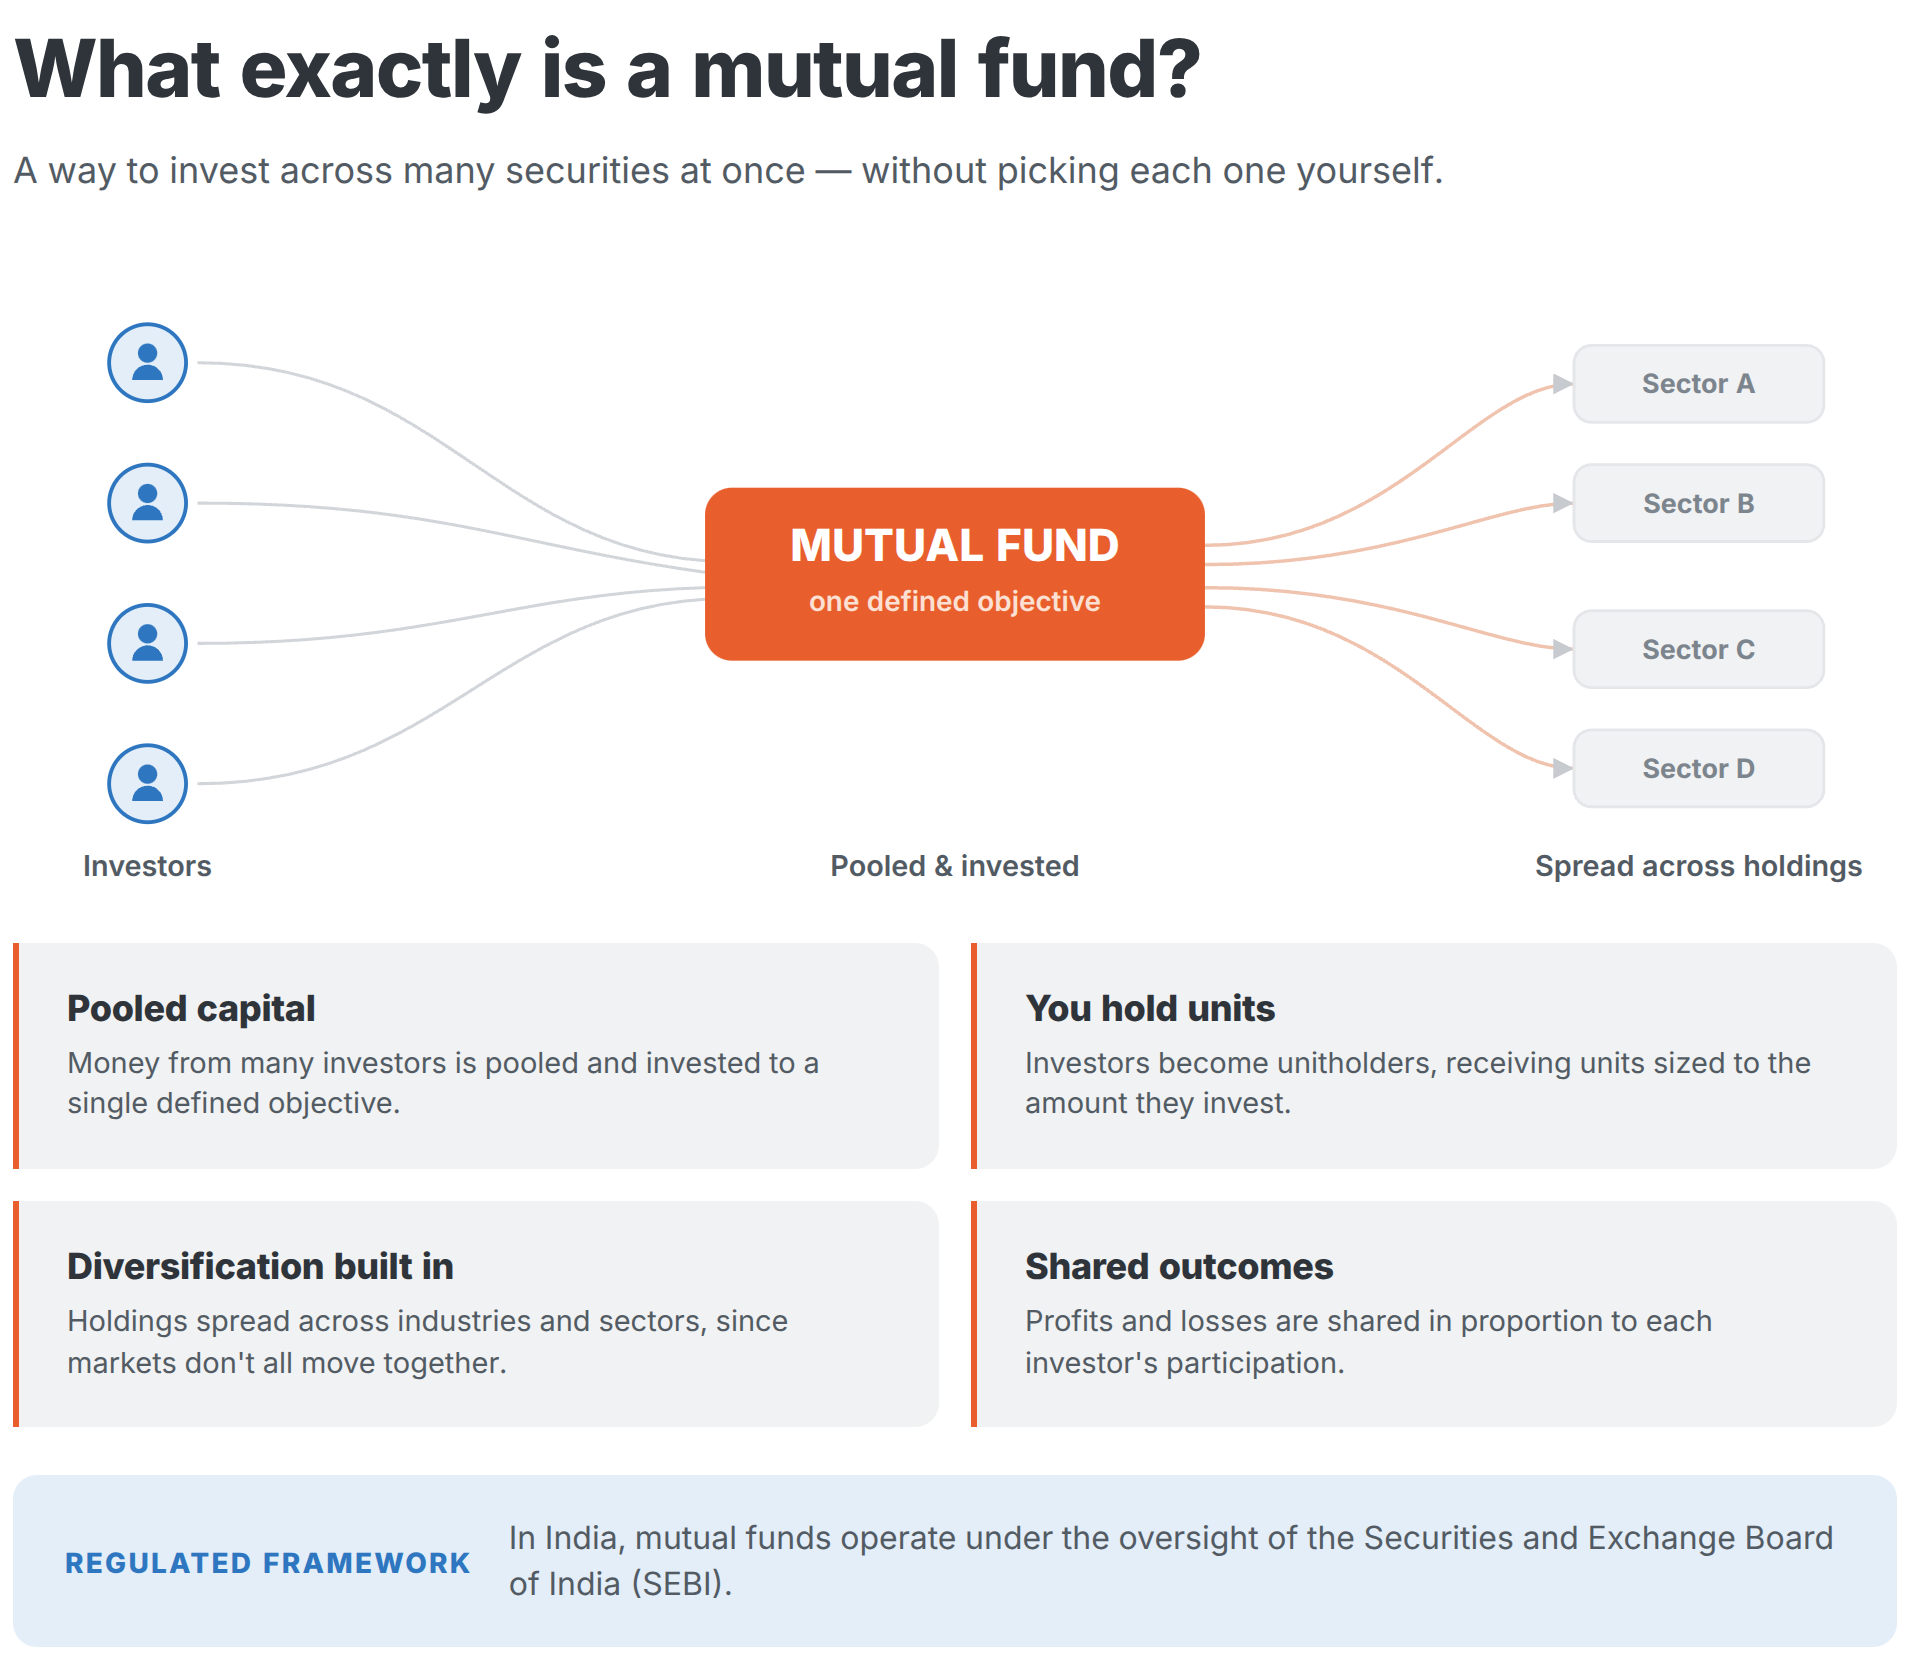Click the orange MUTUAL FUND block

point(954,574)
